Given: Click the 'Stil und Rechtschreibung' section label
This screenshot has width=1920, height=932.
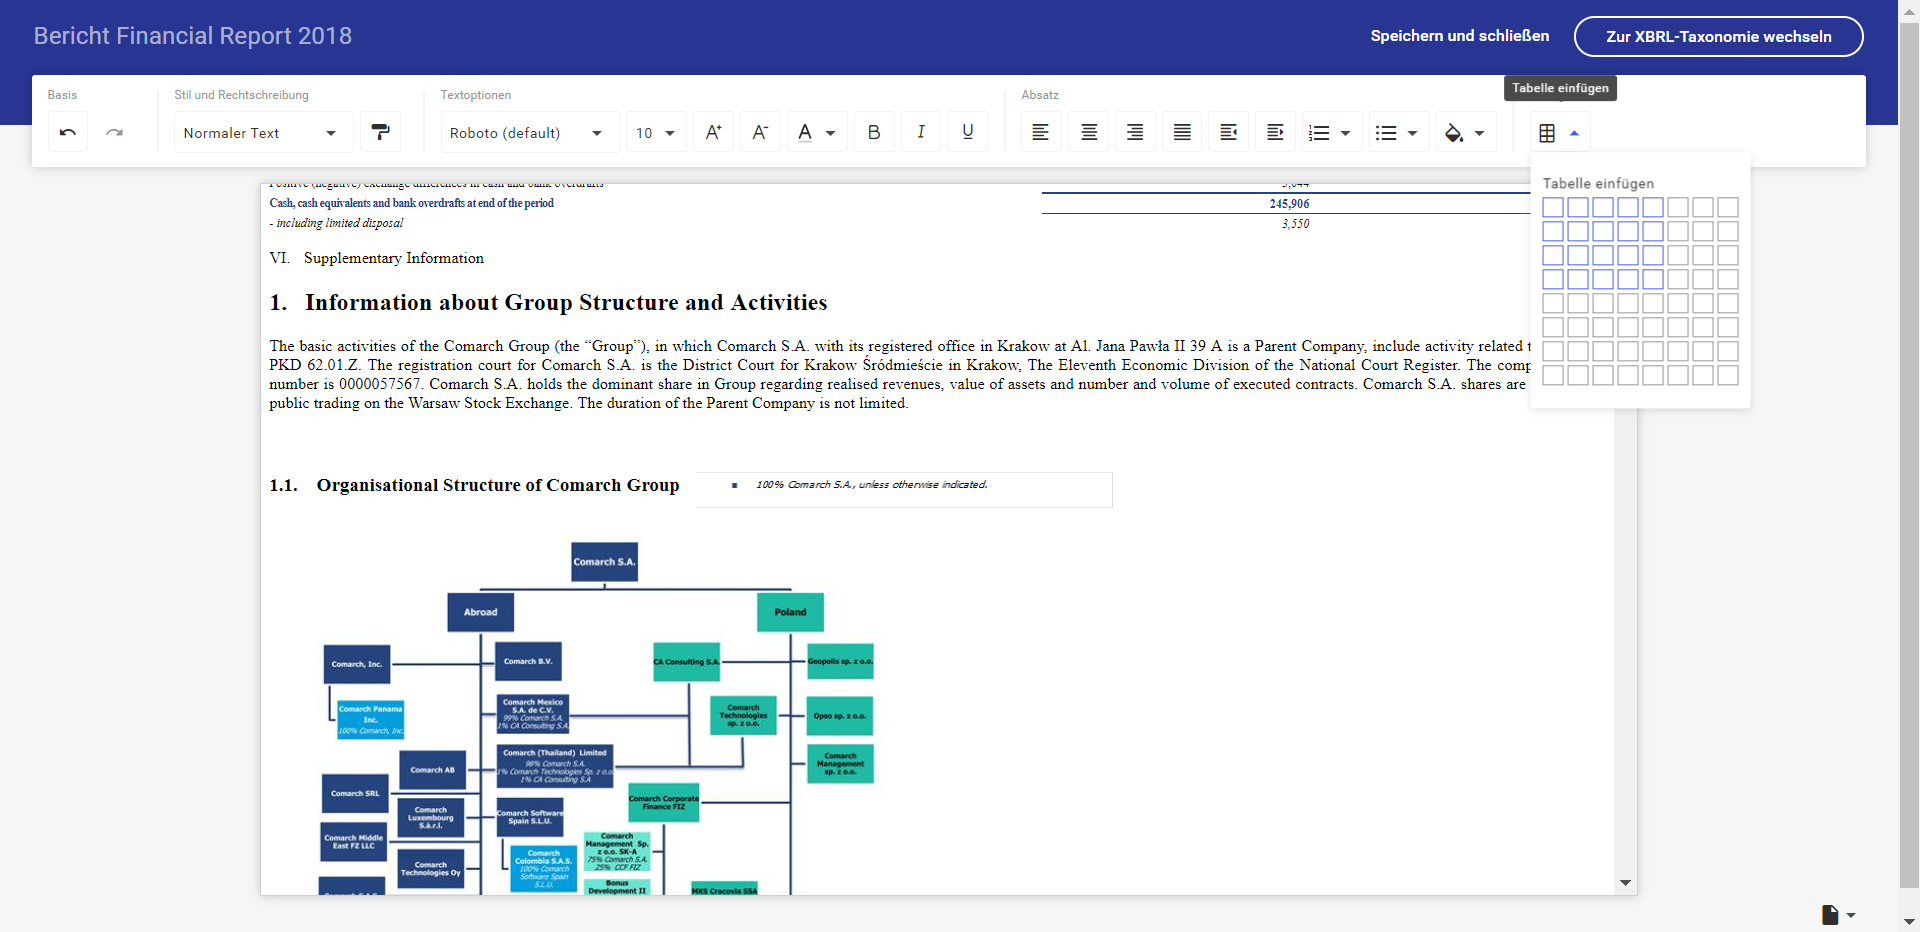Looking at the screenshot, I should coord(242,95).
